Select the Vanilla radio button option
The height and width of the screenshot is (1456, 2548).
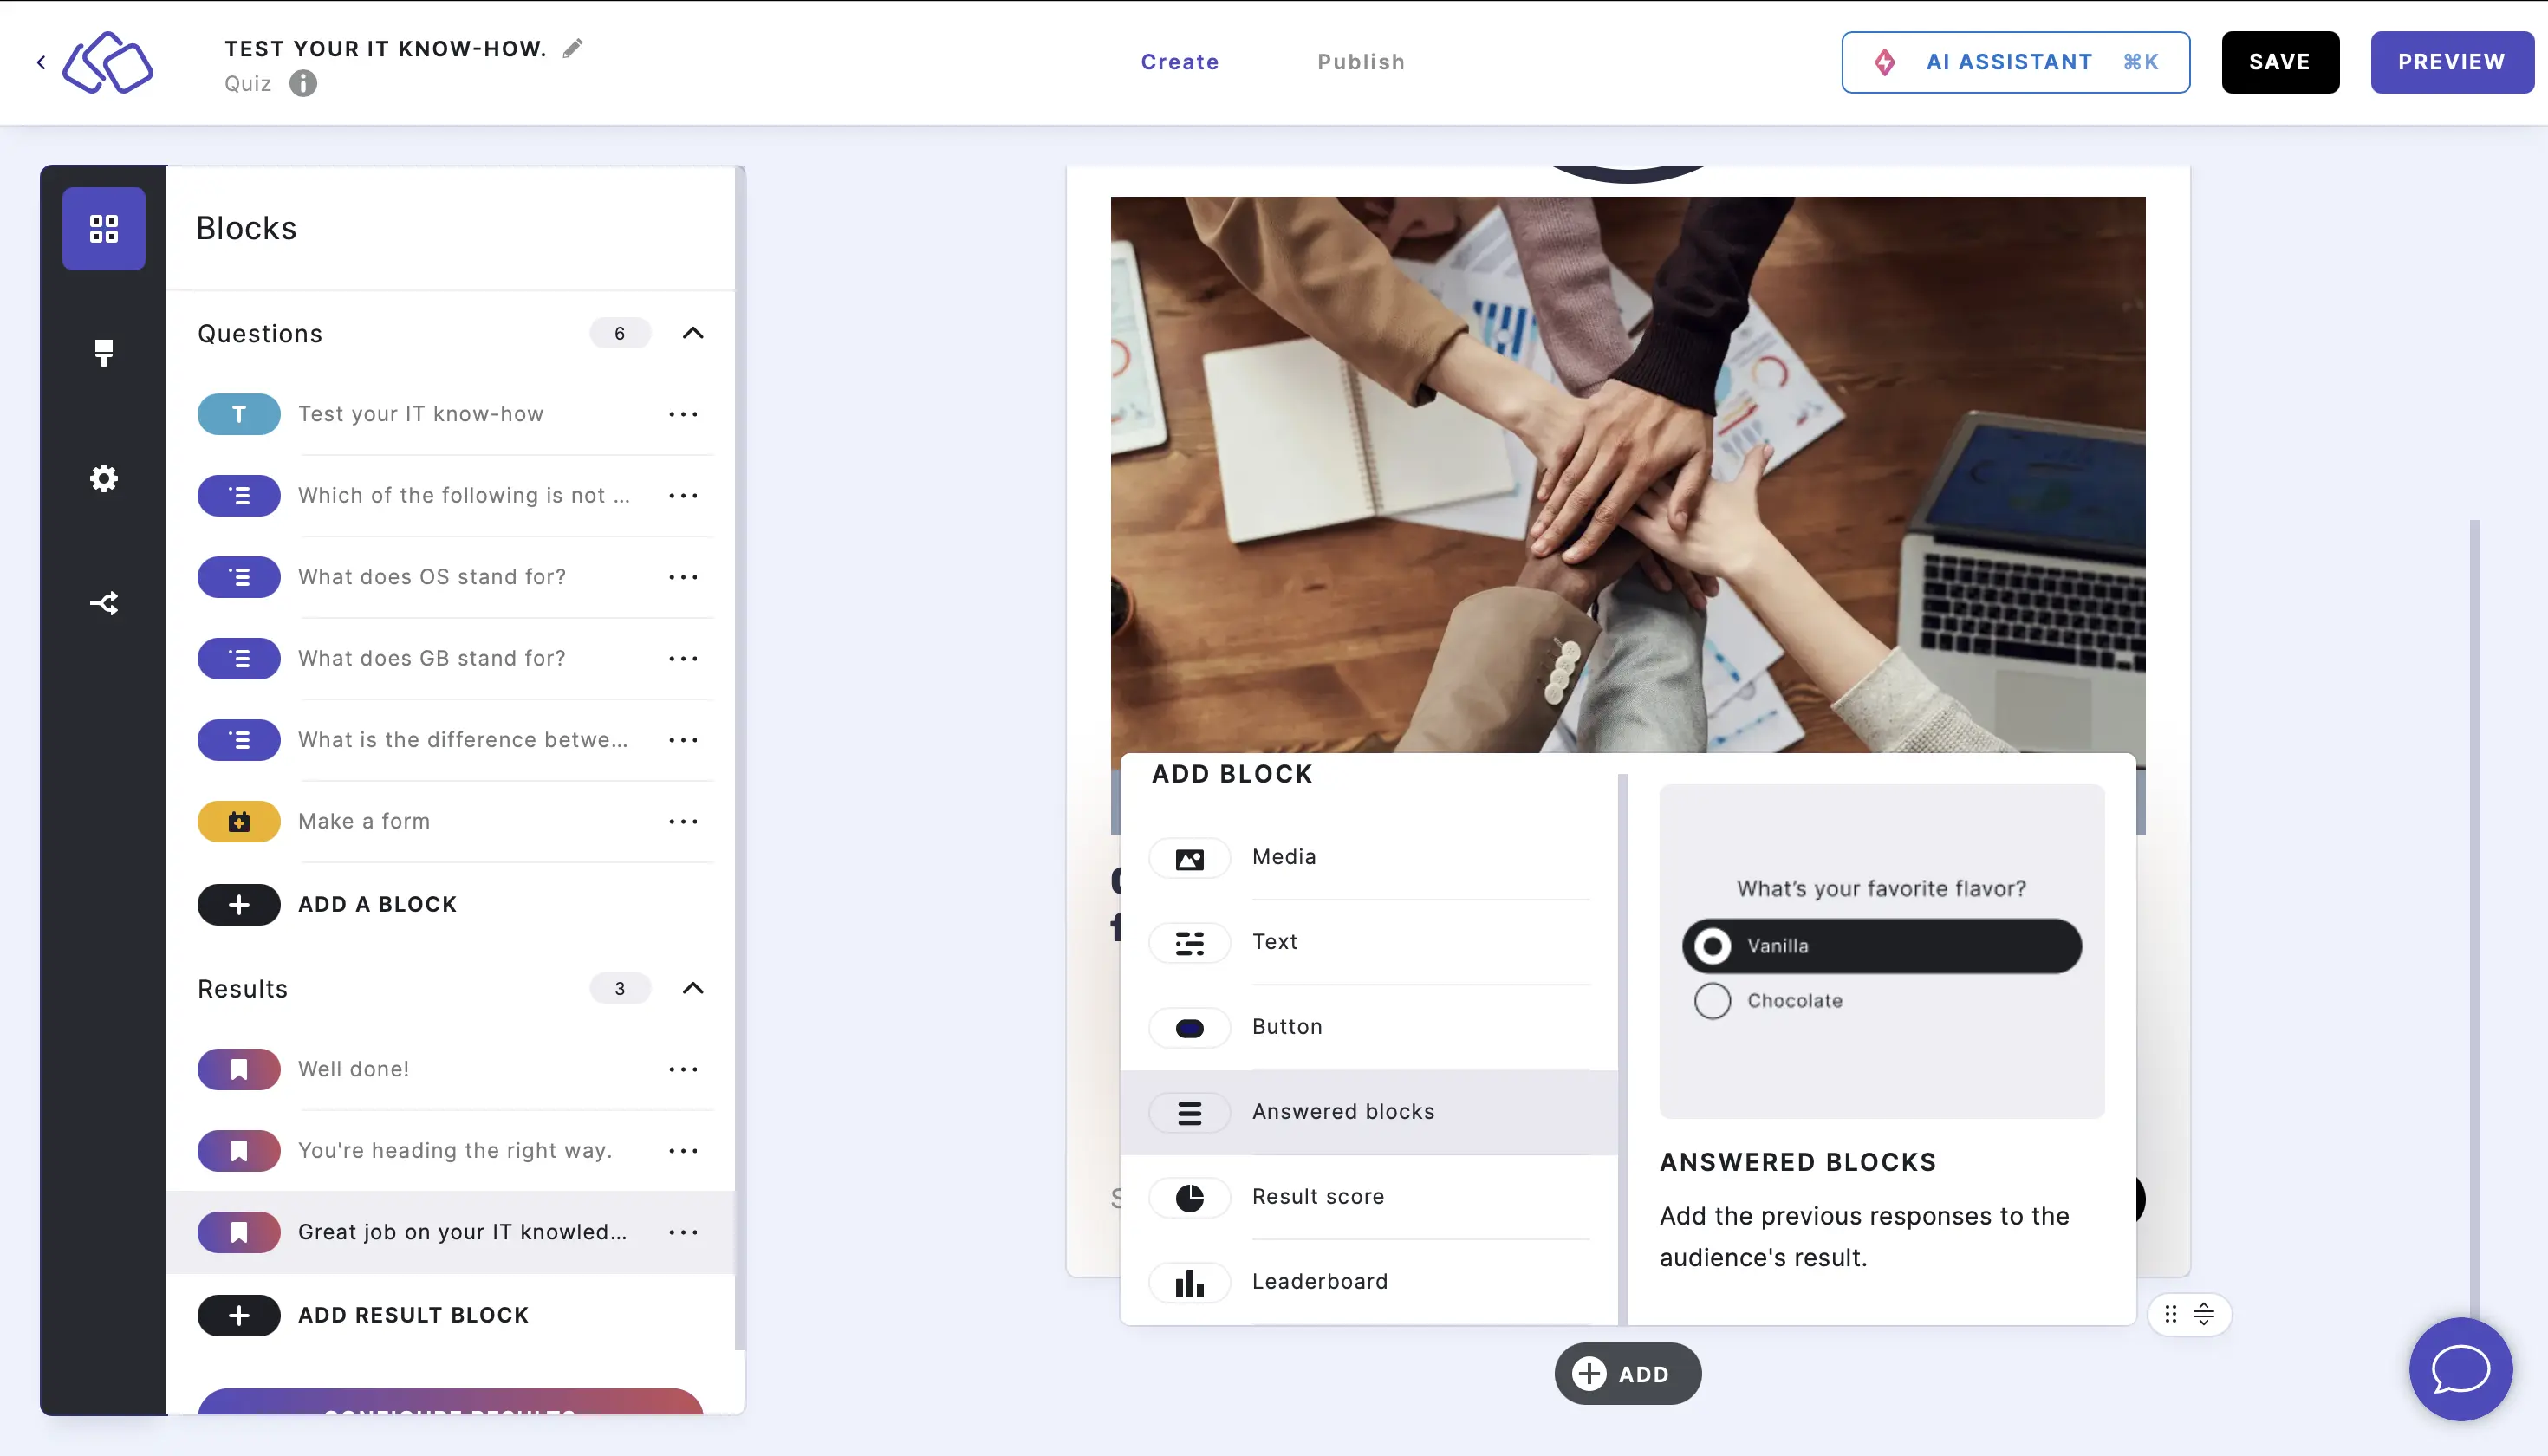1712,945
